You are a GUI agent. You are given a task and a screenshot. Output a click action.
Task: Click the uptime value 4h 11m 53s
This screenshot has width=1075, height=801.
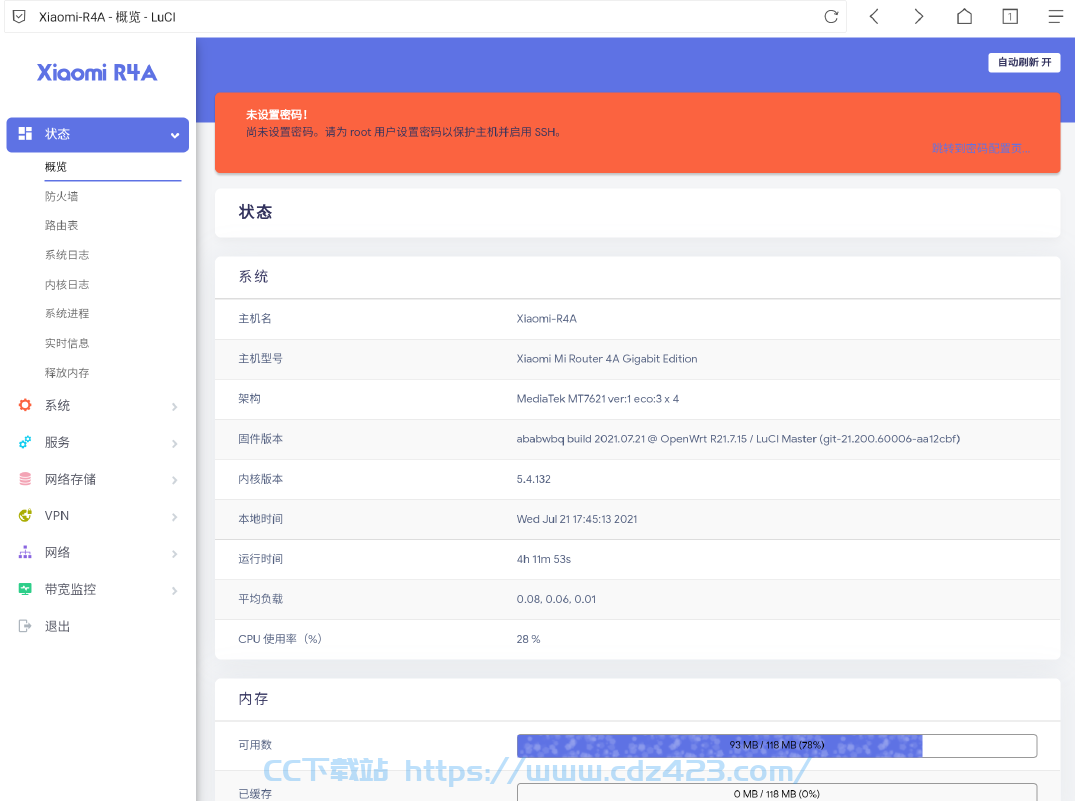click(x=544, y=559)
